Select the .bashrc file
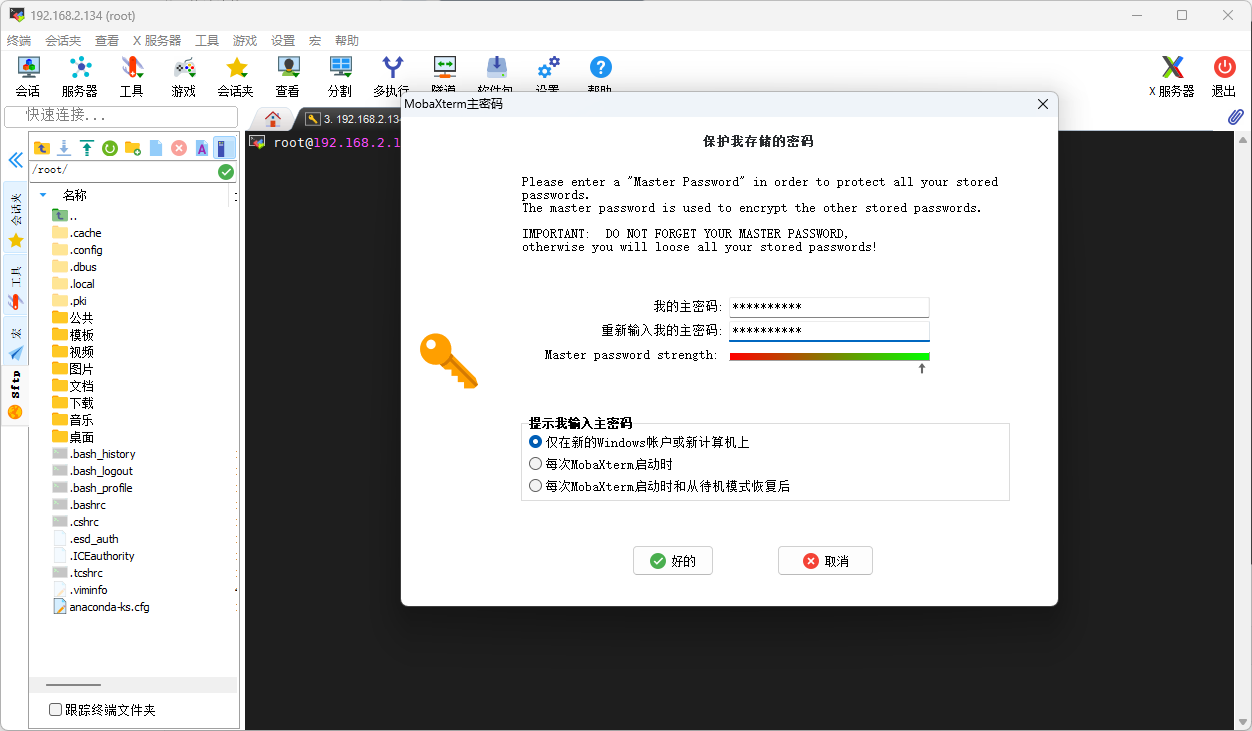The image size is (1252, 731). (79, 505)
